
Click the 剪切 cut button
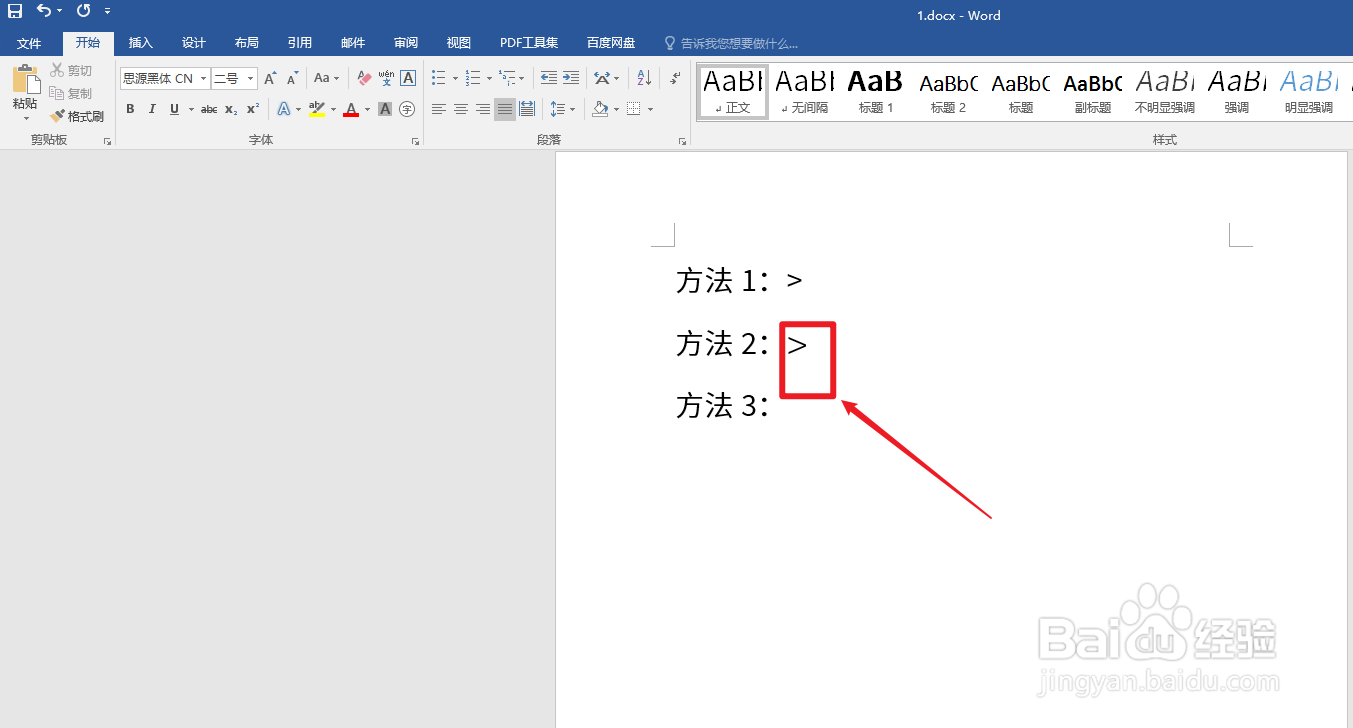pos(71,70)
